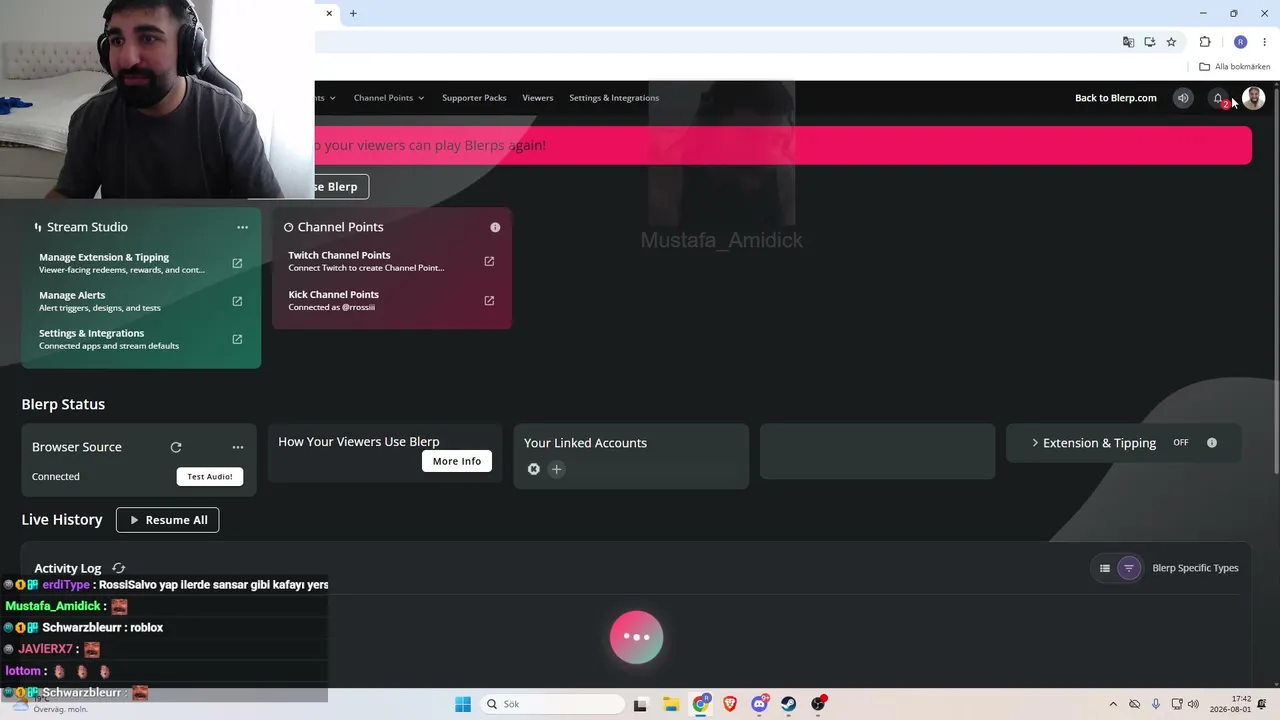
Task: Mute Blerp sound via the speaker icon
Action: tap(1183, 98)
